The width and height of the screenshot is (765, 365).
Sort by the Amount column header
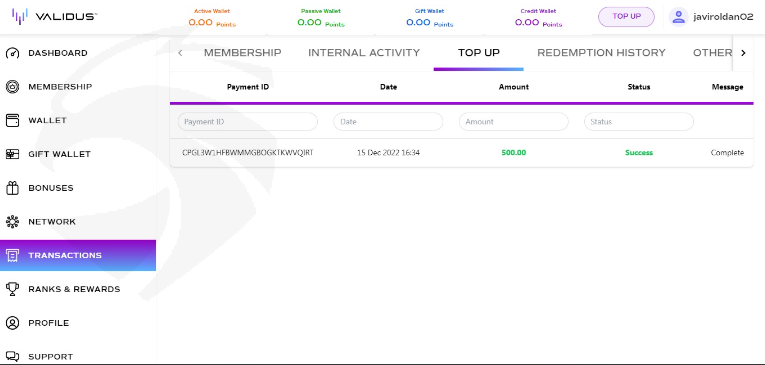click(x=514, y=87)
